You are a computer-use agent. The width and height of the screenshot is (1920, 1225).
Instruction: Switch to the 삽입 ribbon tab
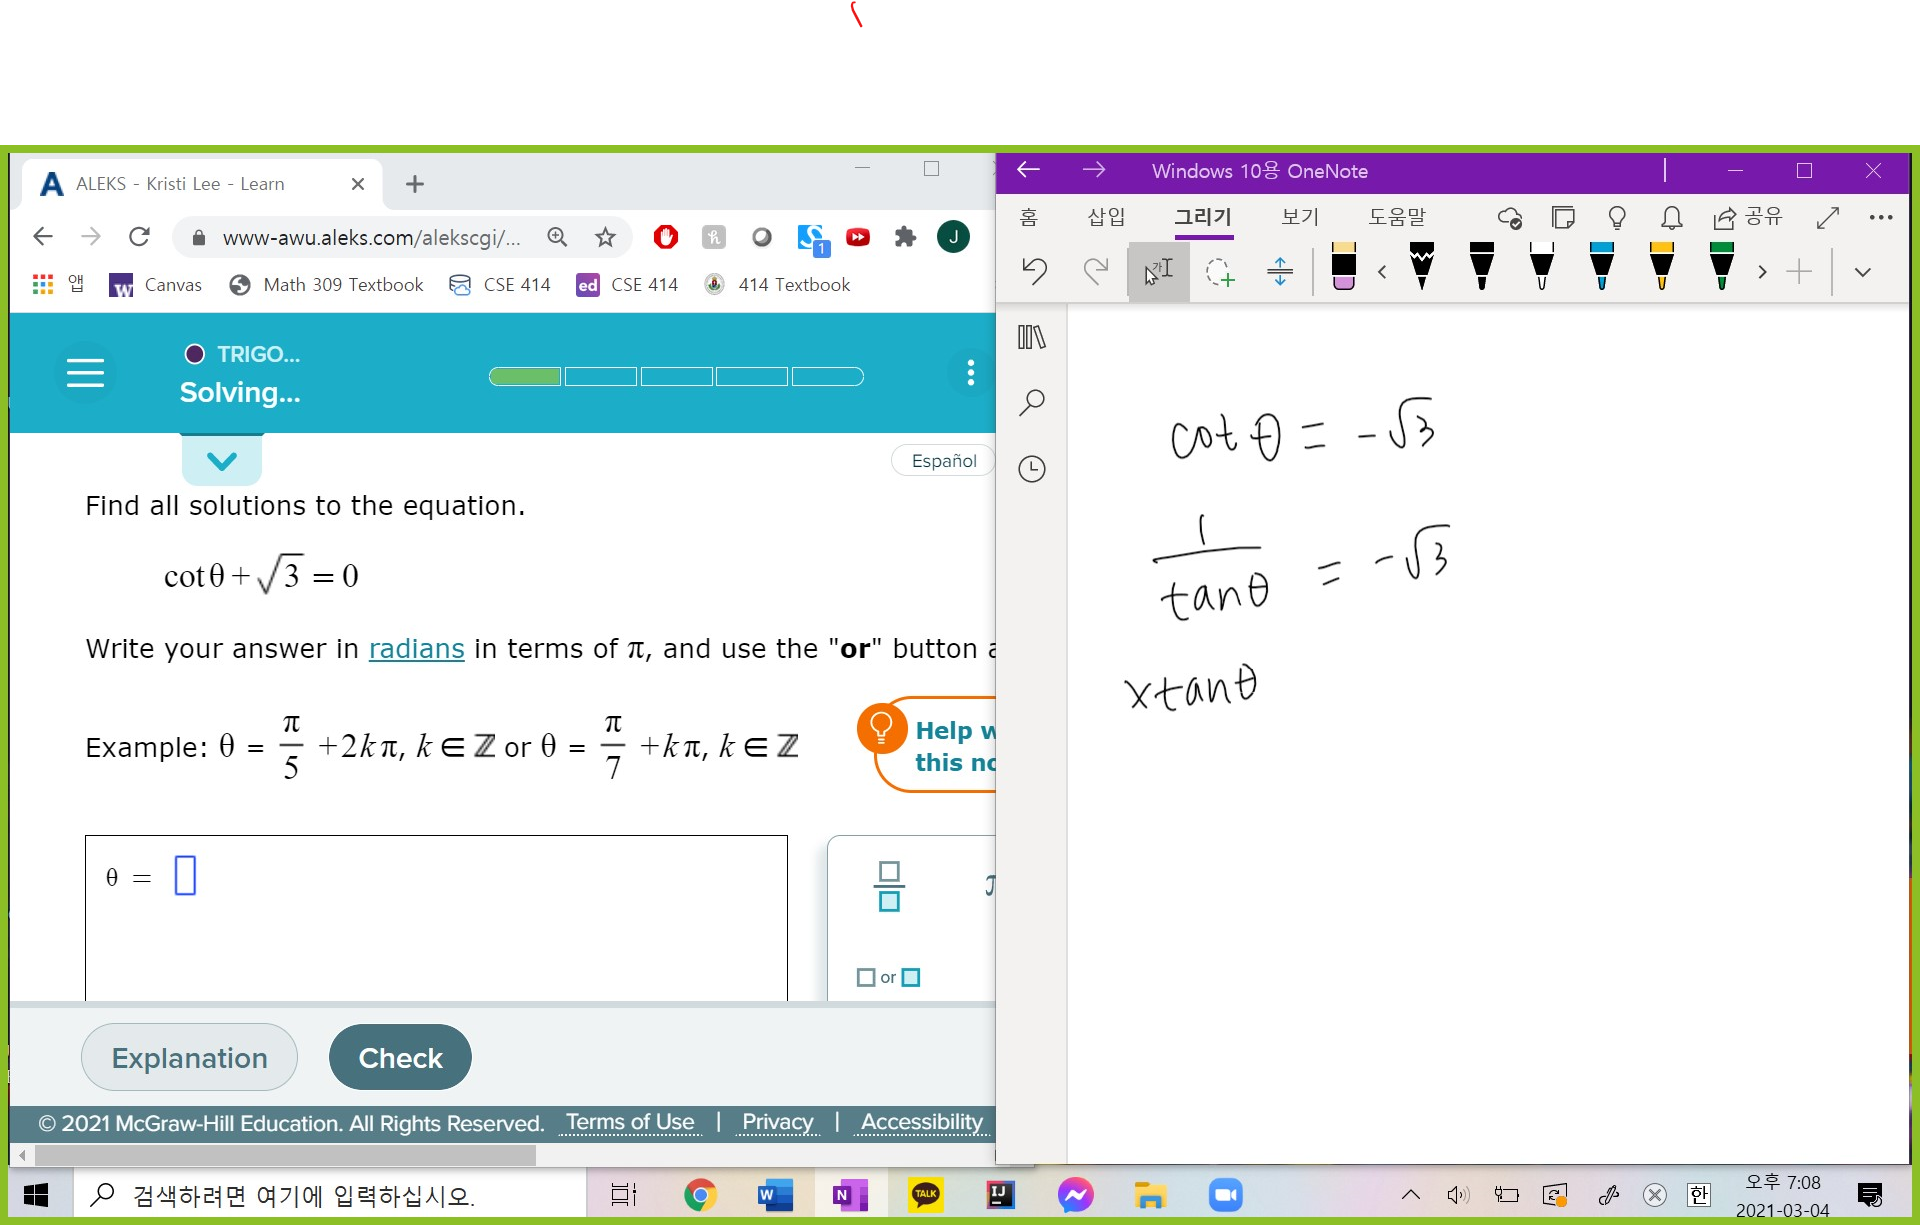point(1106,217)
